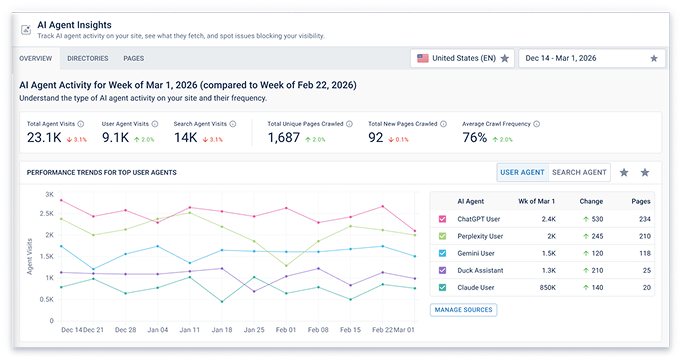This screenshot has height=361, width=683.
Task: Click the ChatGPT User agent name
Action: pyautogui.click(x=478, y=219)
